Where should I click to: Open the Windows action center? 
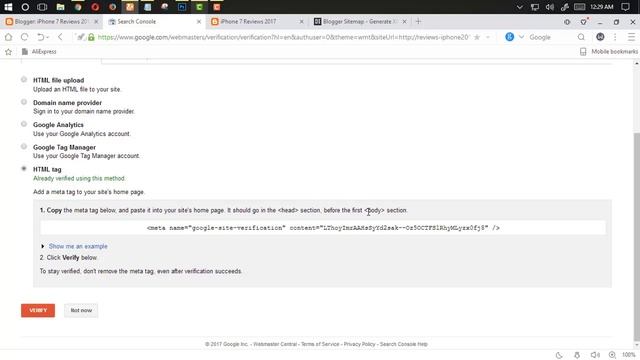point(625,7)
